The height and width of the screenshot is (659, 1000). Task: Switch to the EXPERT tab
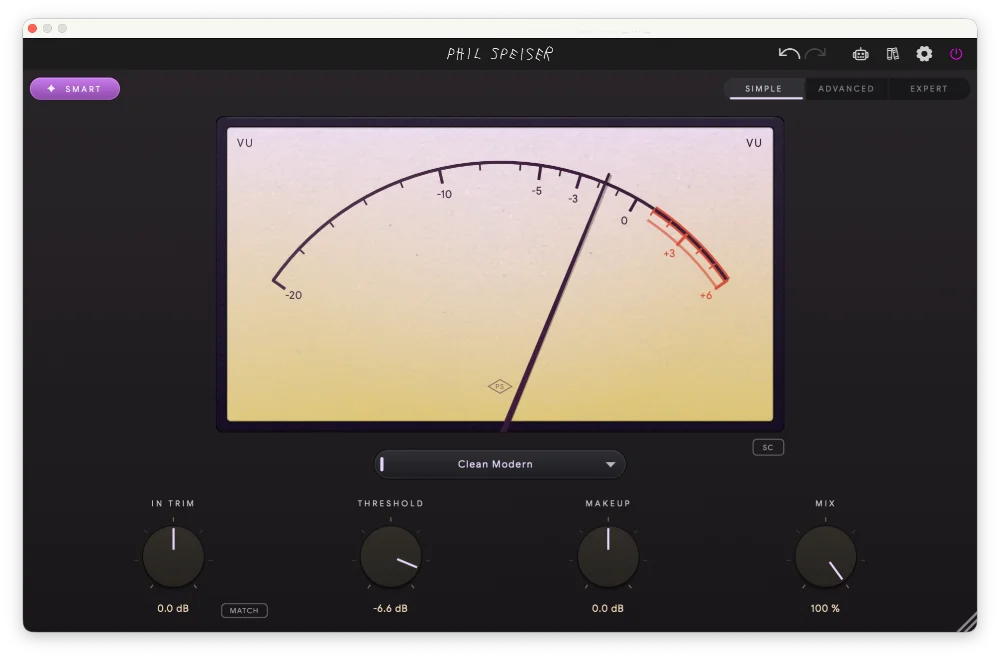tap(929, 89)
